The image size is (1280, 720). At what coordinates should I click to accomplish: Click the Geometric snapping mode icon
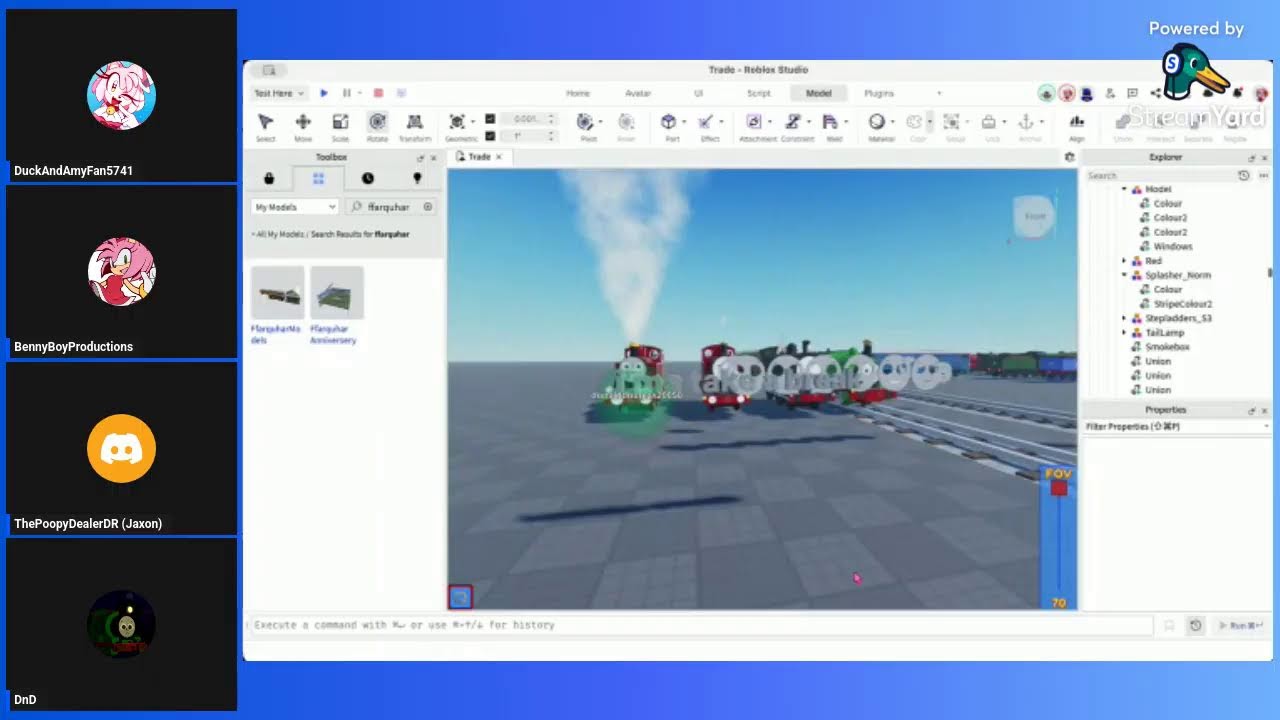[457, 122]
